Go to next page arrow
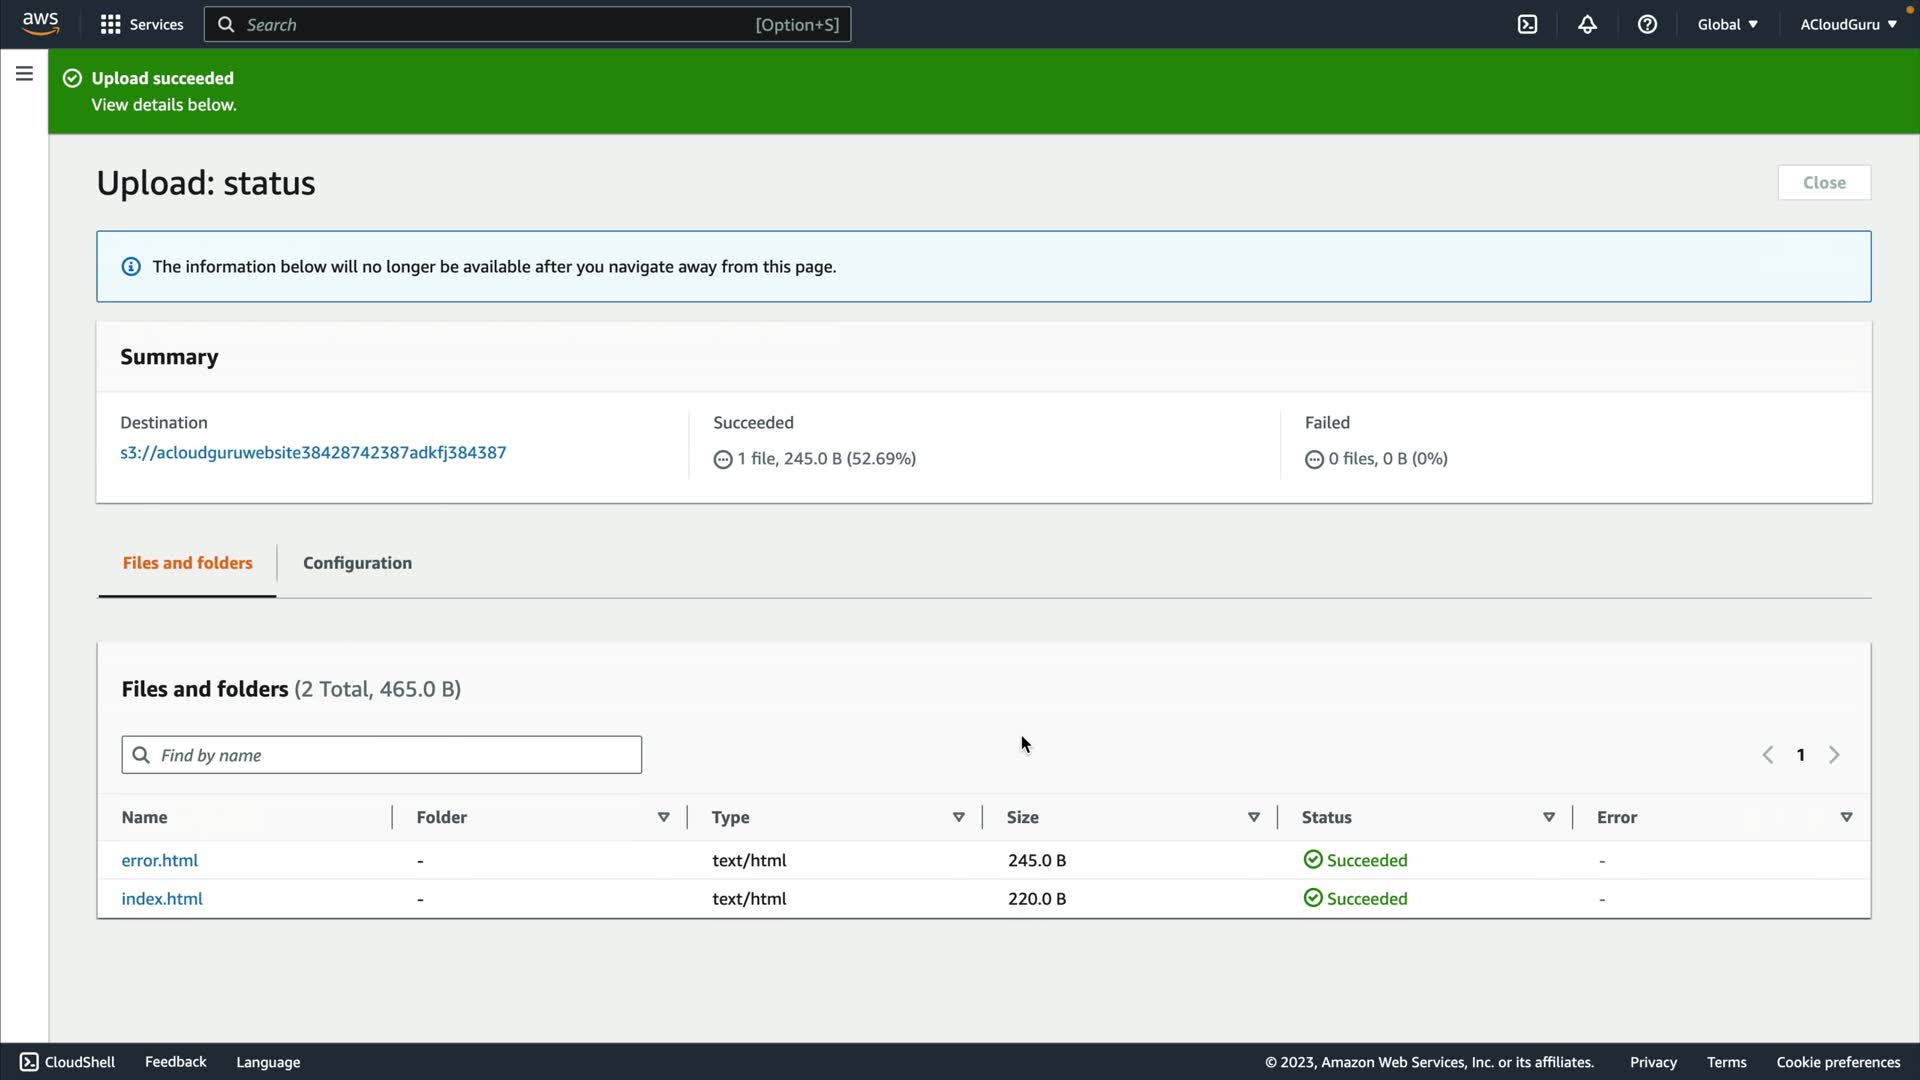Screen dimensions: 1920x1080 (x=1834, y=755)
